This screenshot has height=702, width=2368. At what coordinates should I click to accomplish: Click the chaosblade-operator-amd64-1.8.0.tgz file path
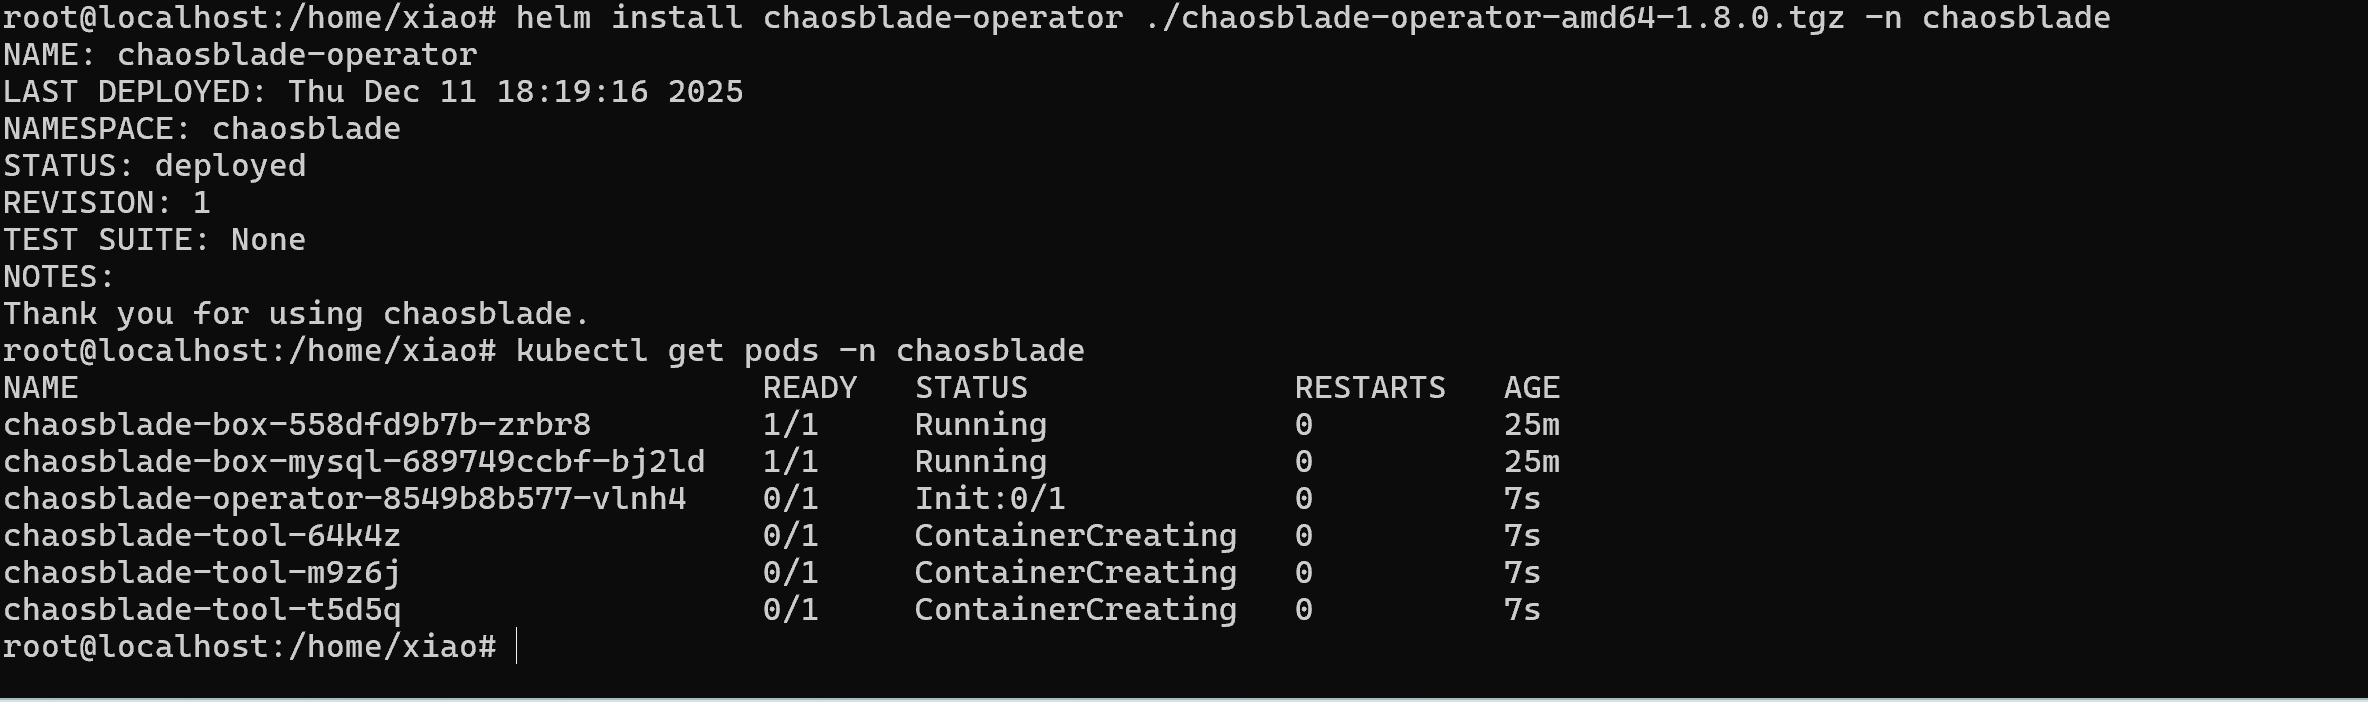tap(1494, 18)
